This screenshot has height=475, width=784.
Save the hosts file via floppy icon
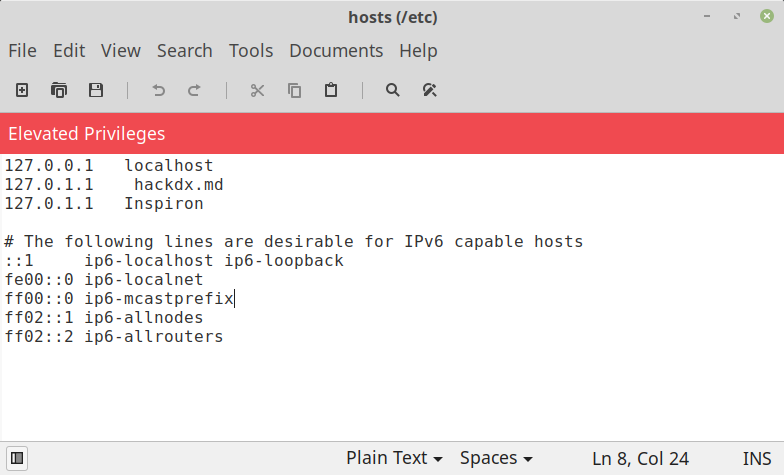click(96, 90)
